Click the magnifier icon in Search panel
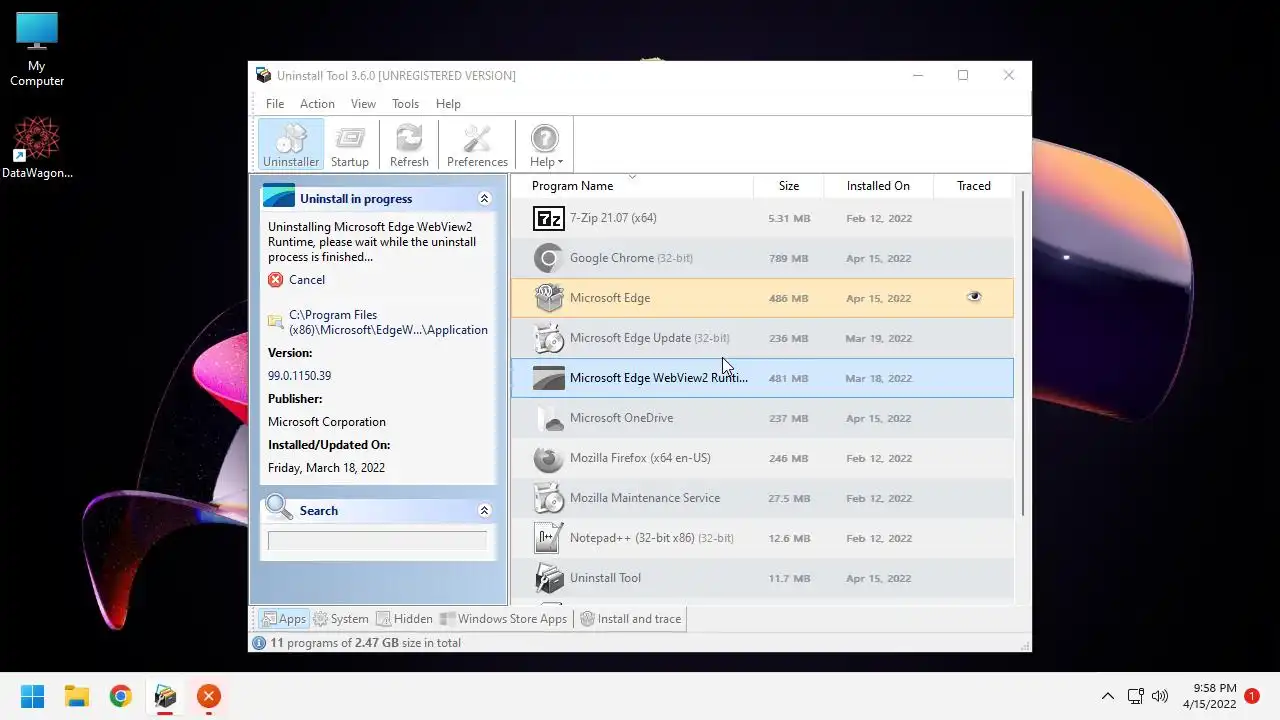Image resolution: width=1280 pixels, height=720 pixels. pyautogui.click(x=279, y=508)
